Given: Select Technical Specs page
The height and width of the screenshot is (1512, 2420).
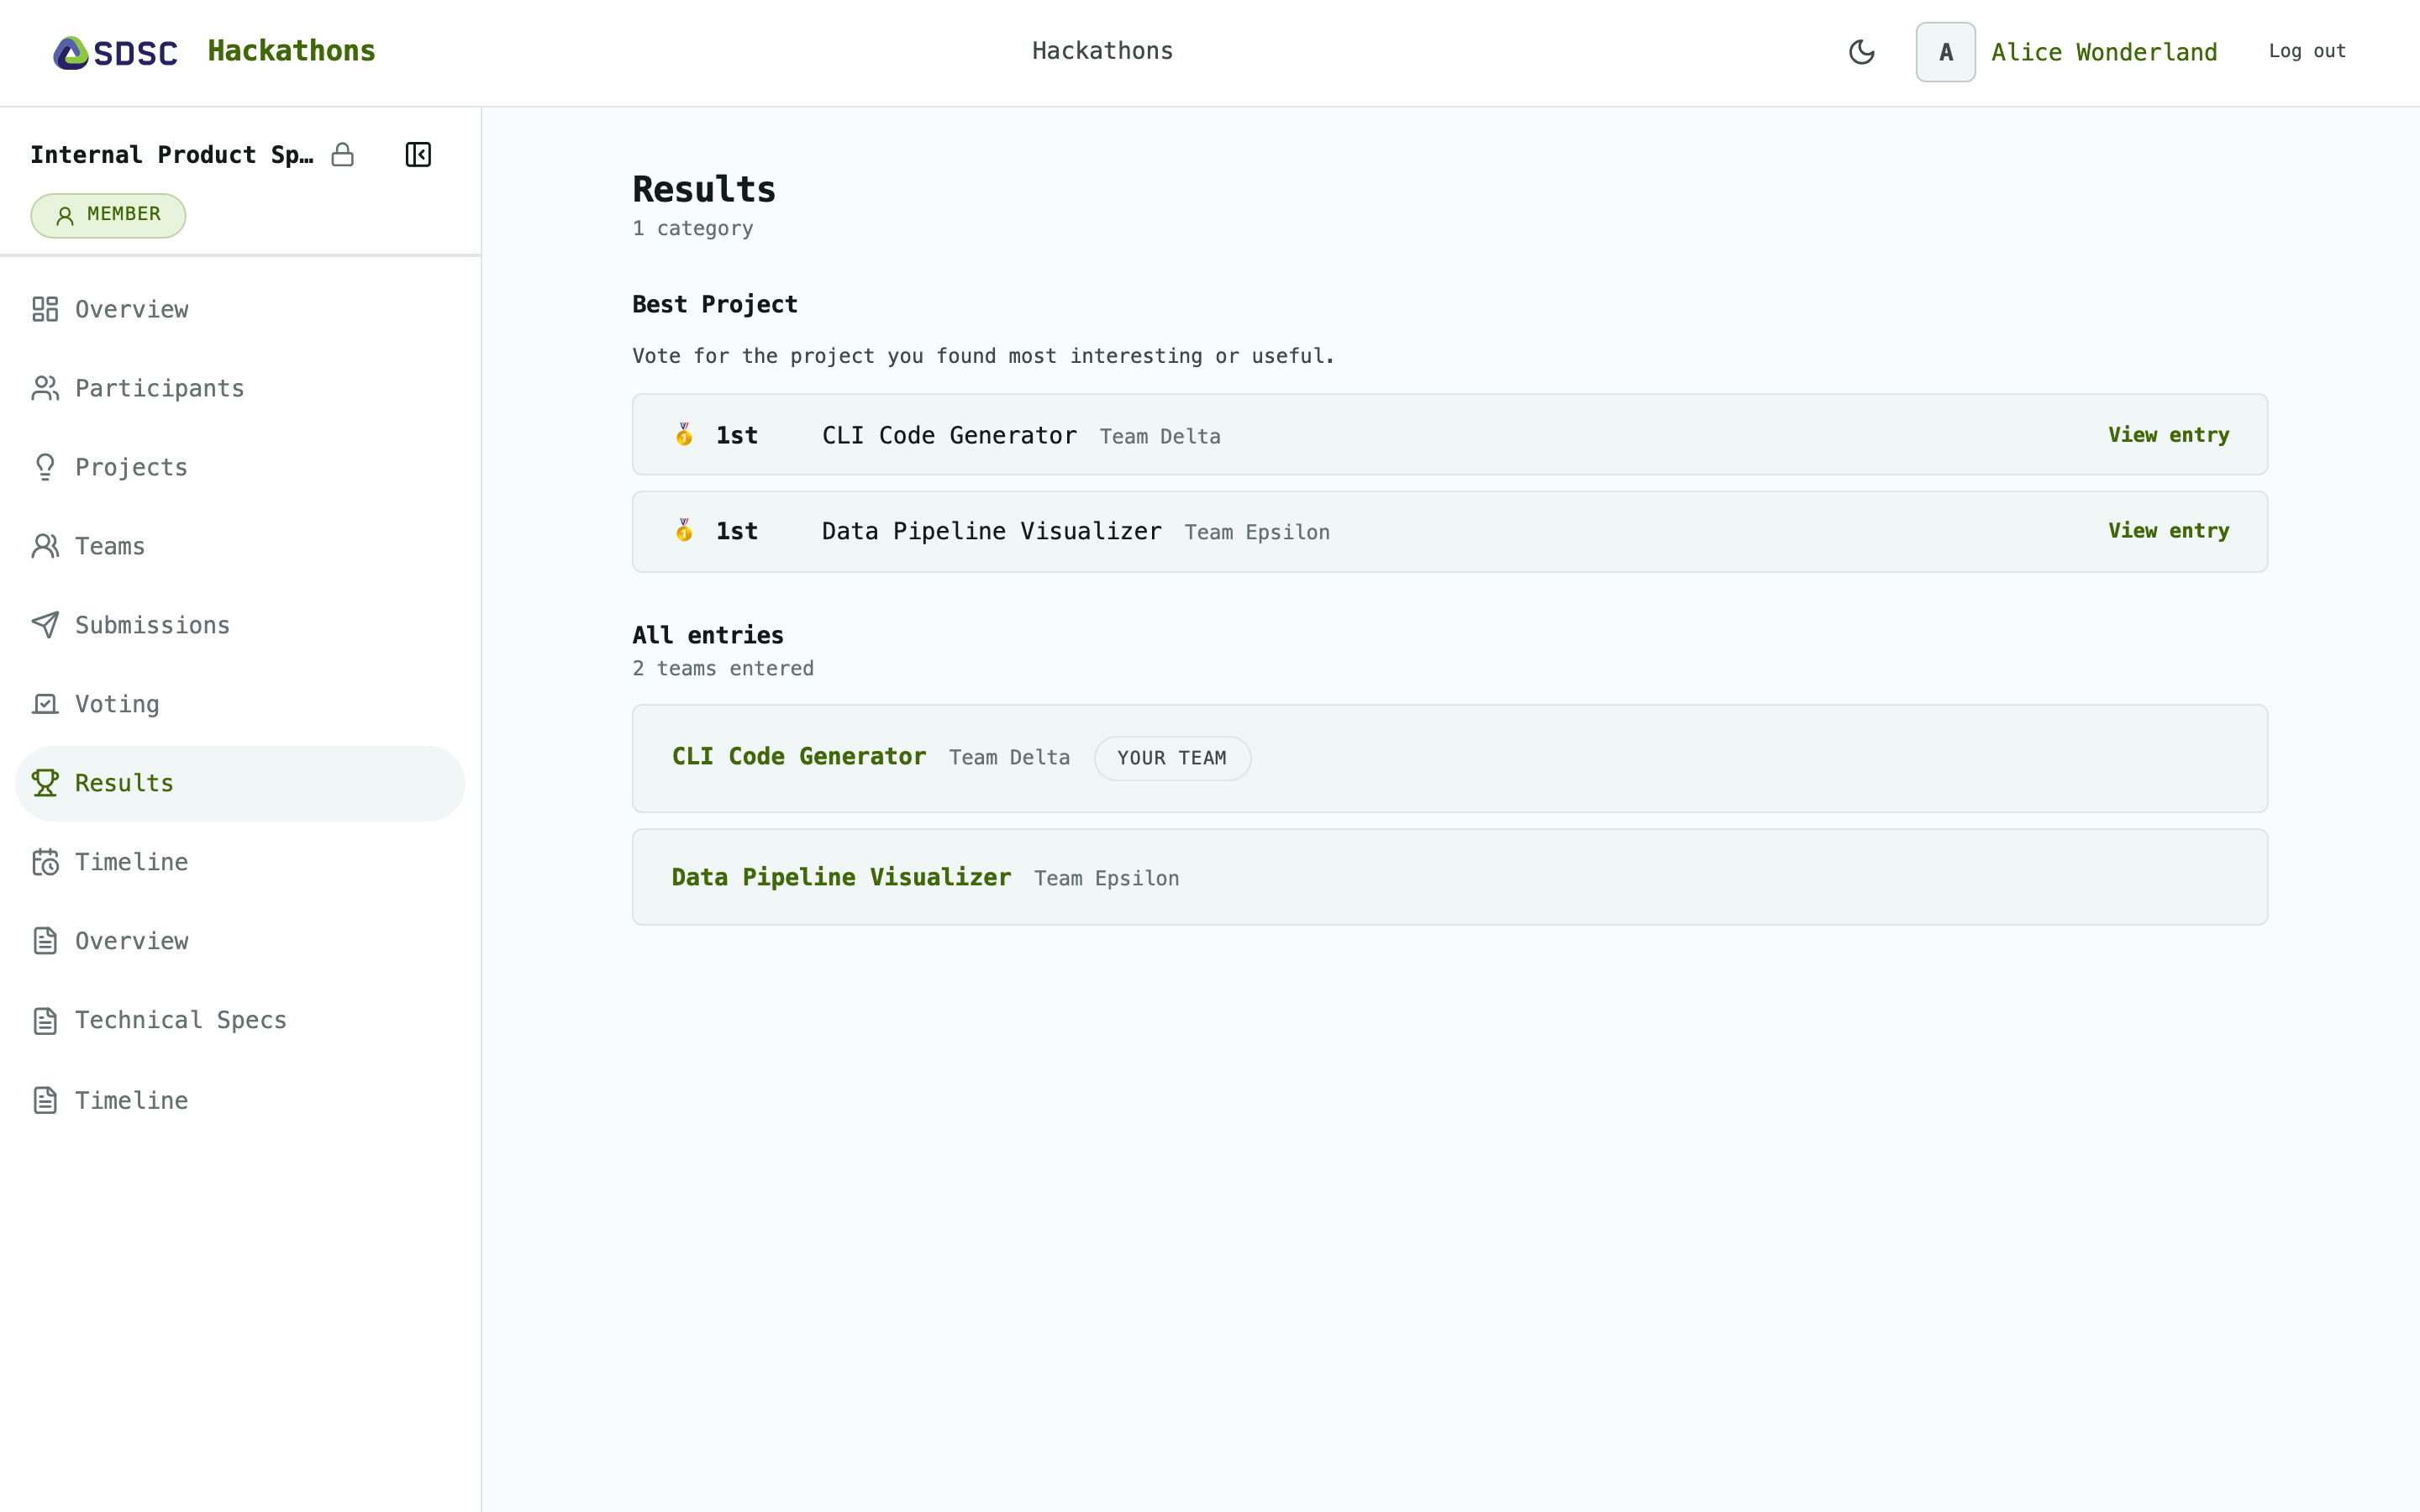Looking at the screenshot, I should (240, 1020).
